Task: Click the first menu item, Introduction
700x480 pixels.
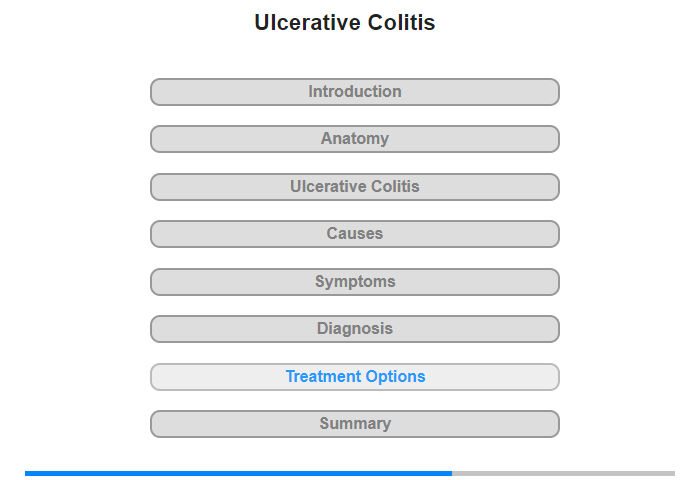Action: (354, 92)
